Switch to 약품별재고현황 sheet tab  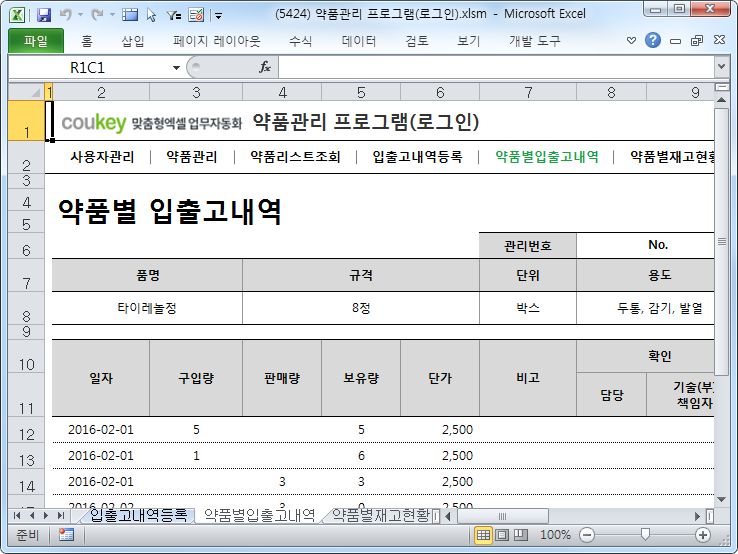coord(380,515)
